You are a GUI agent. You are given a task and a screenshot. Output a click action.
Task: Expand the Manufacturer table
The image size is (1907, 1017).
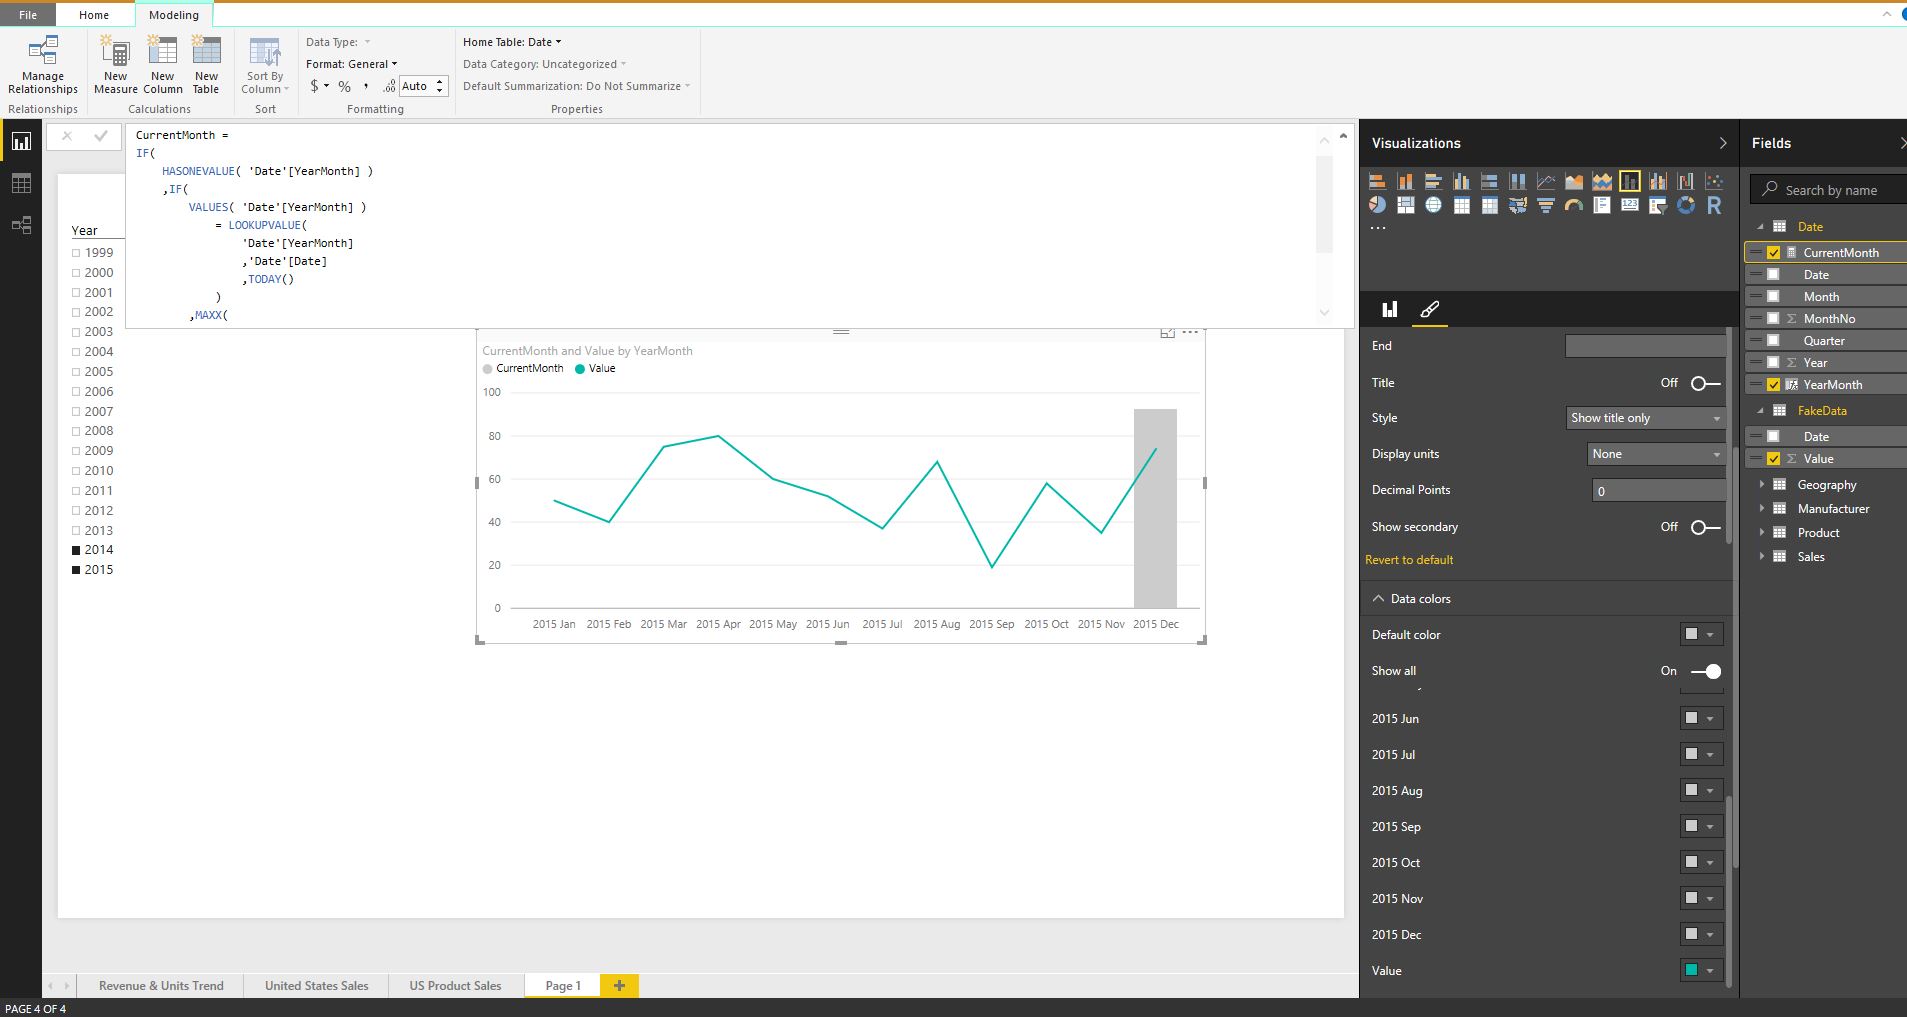1762,508
